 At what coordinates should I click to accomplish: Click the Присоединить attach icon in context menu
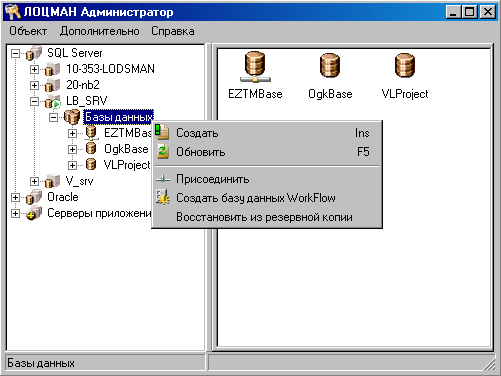click(163, 179)
